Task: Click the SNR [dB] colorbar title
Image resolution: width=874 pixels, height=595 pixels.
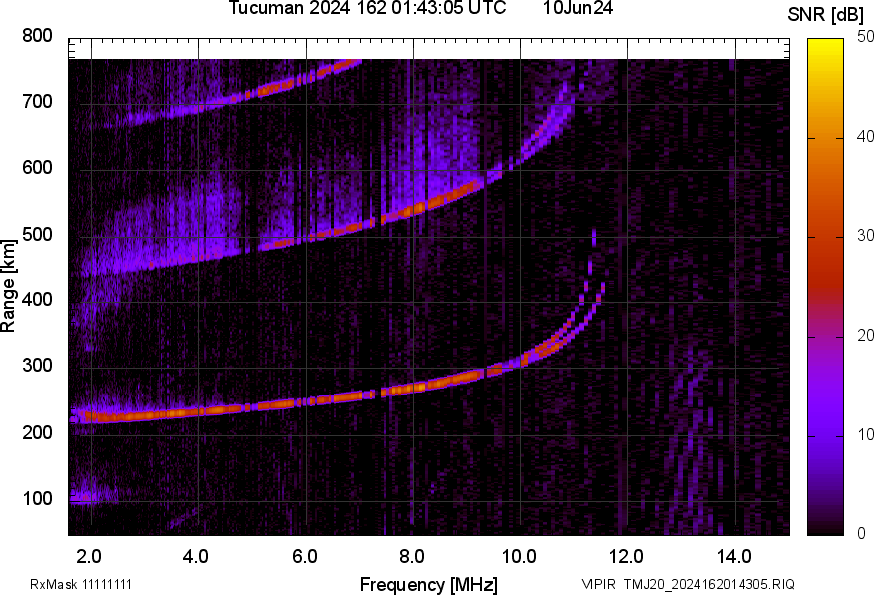Action: coord(826,14)
